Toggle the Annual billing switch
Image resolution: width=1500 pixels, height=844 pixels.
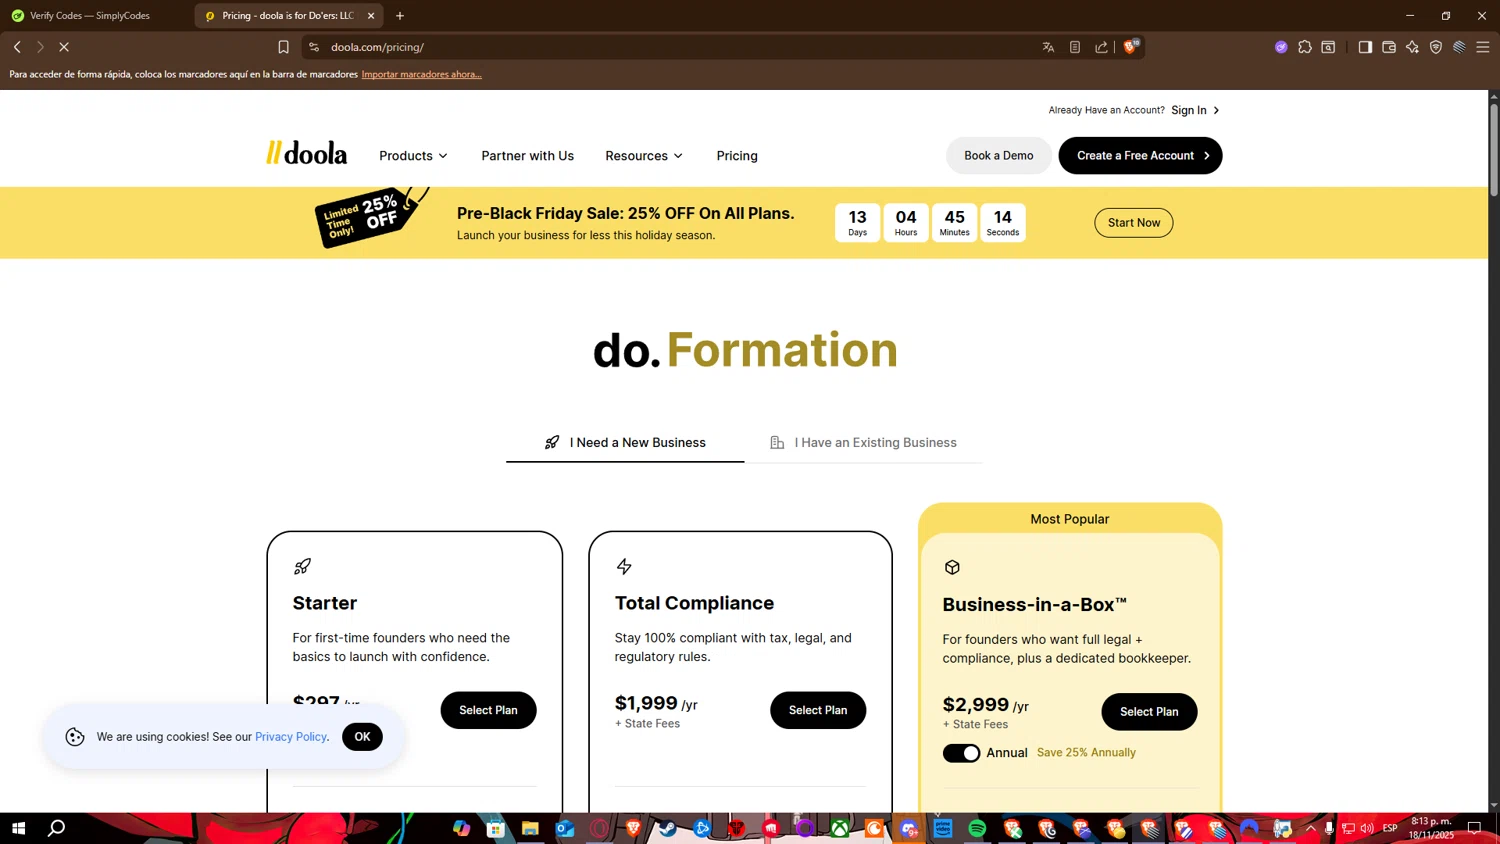point(961,753)
